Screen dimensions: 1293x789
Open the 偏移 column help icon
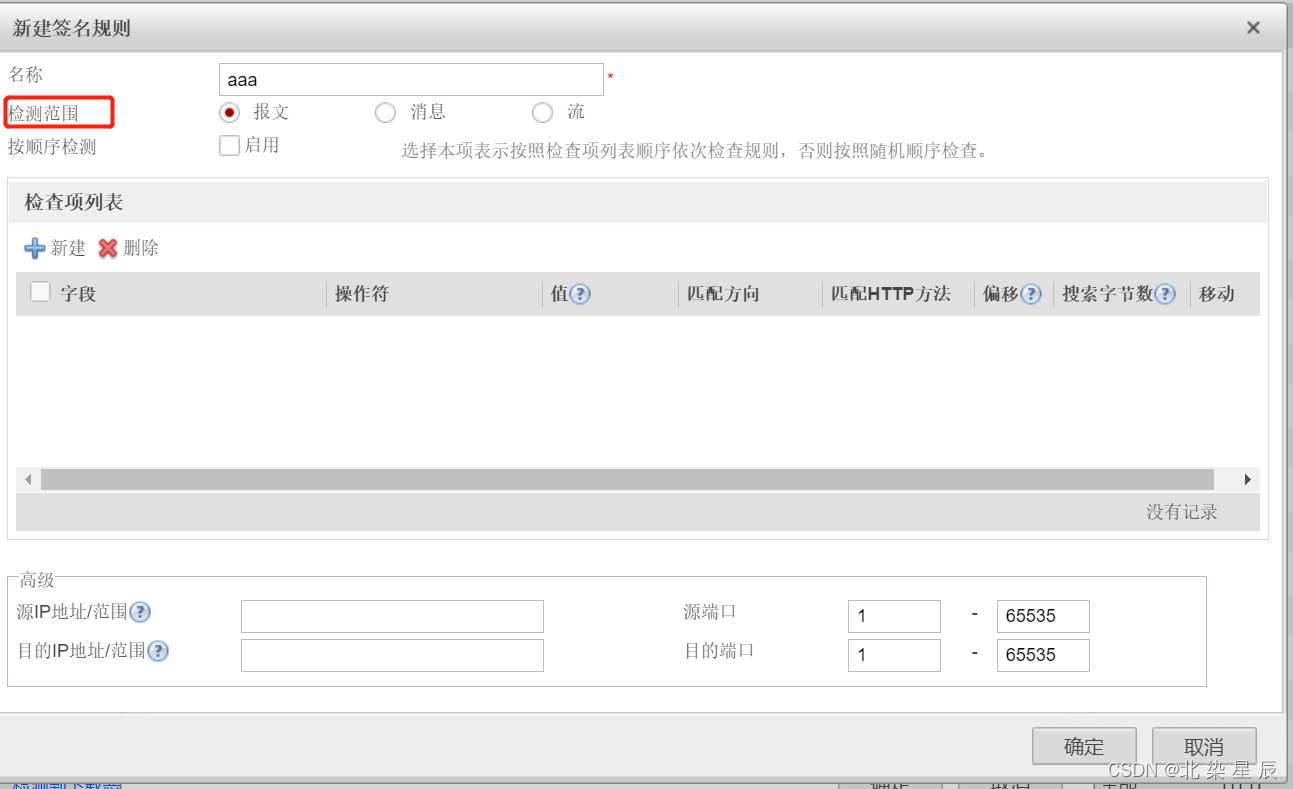pos(1030,294)
